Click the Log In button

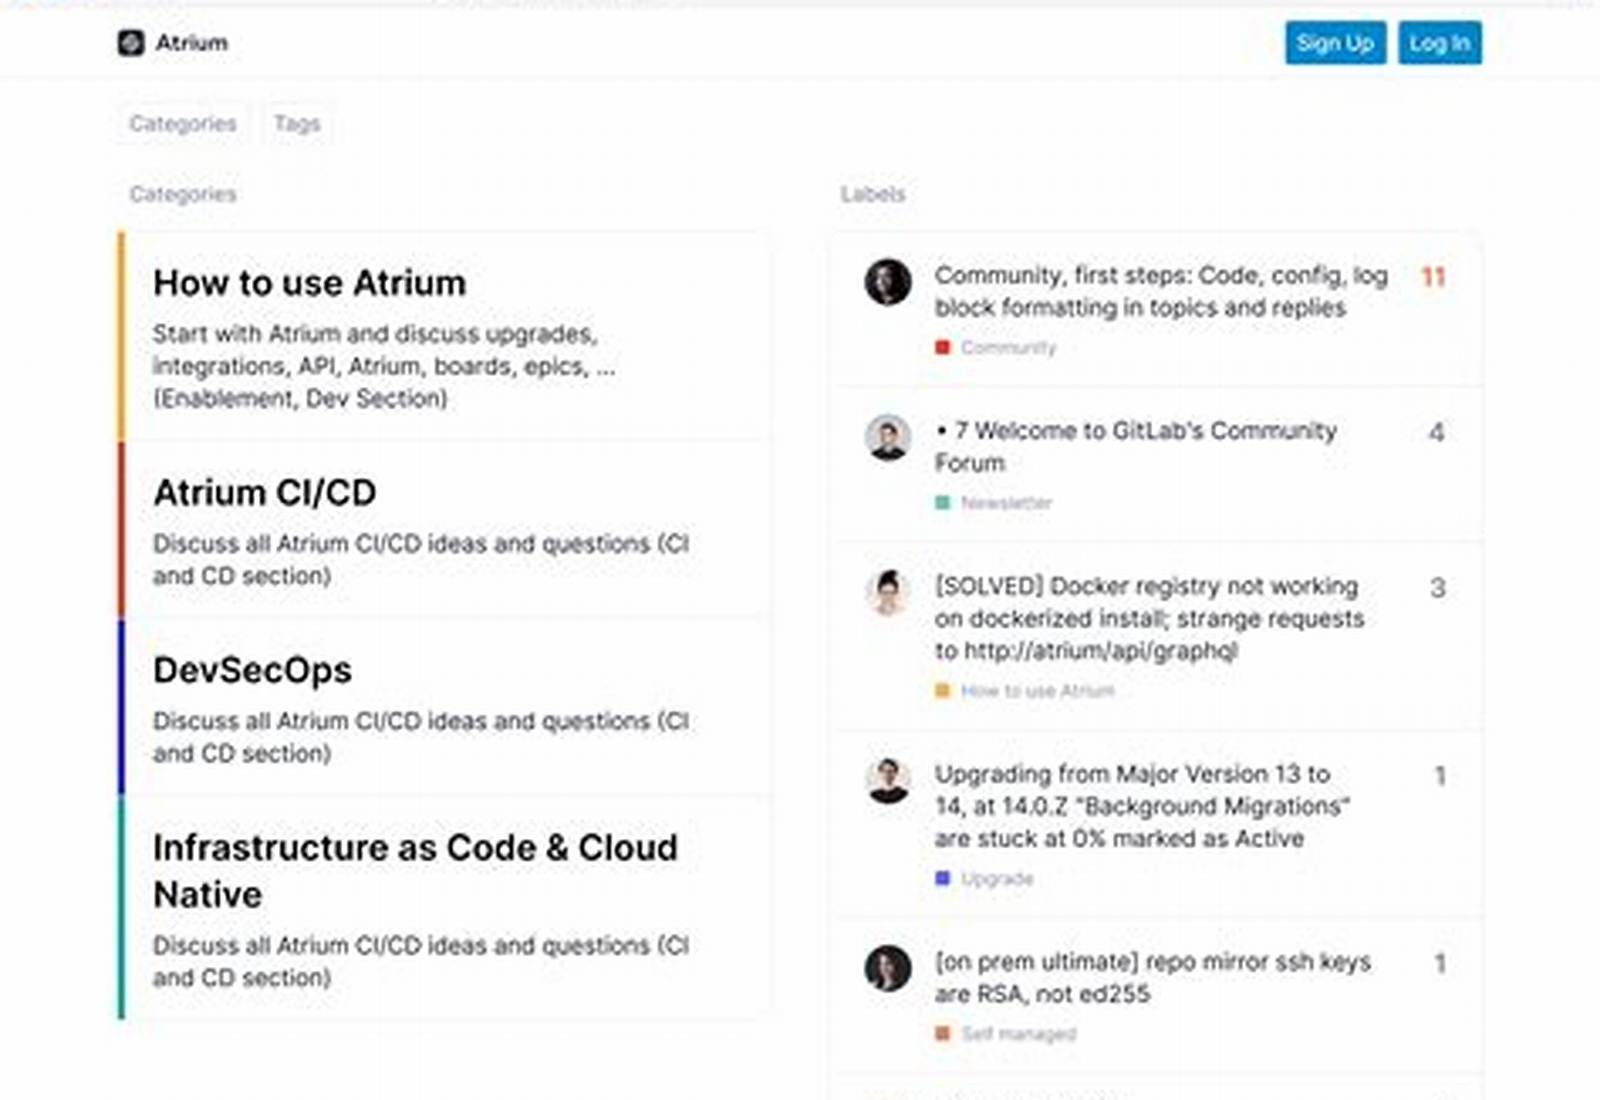[x=1440, y=43]
